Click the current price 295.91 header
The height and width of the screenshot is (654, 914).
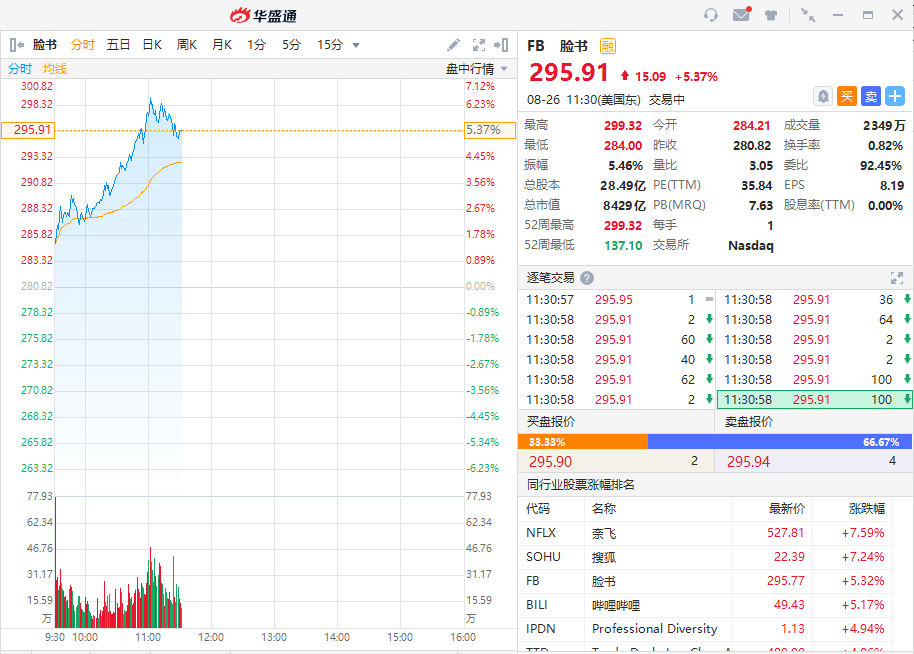tap(568, 73)
